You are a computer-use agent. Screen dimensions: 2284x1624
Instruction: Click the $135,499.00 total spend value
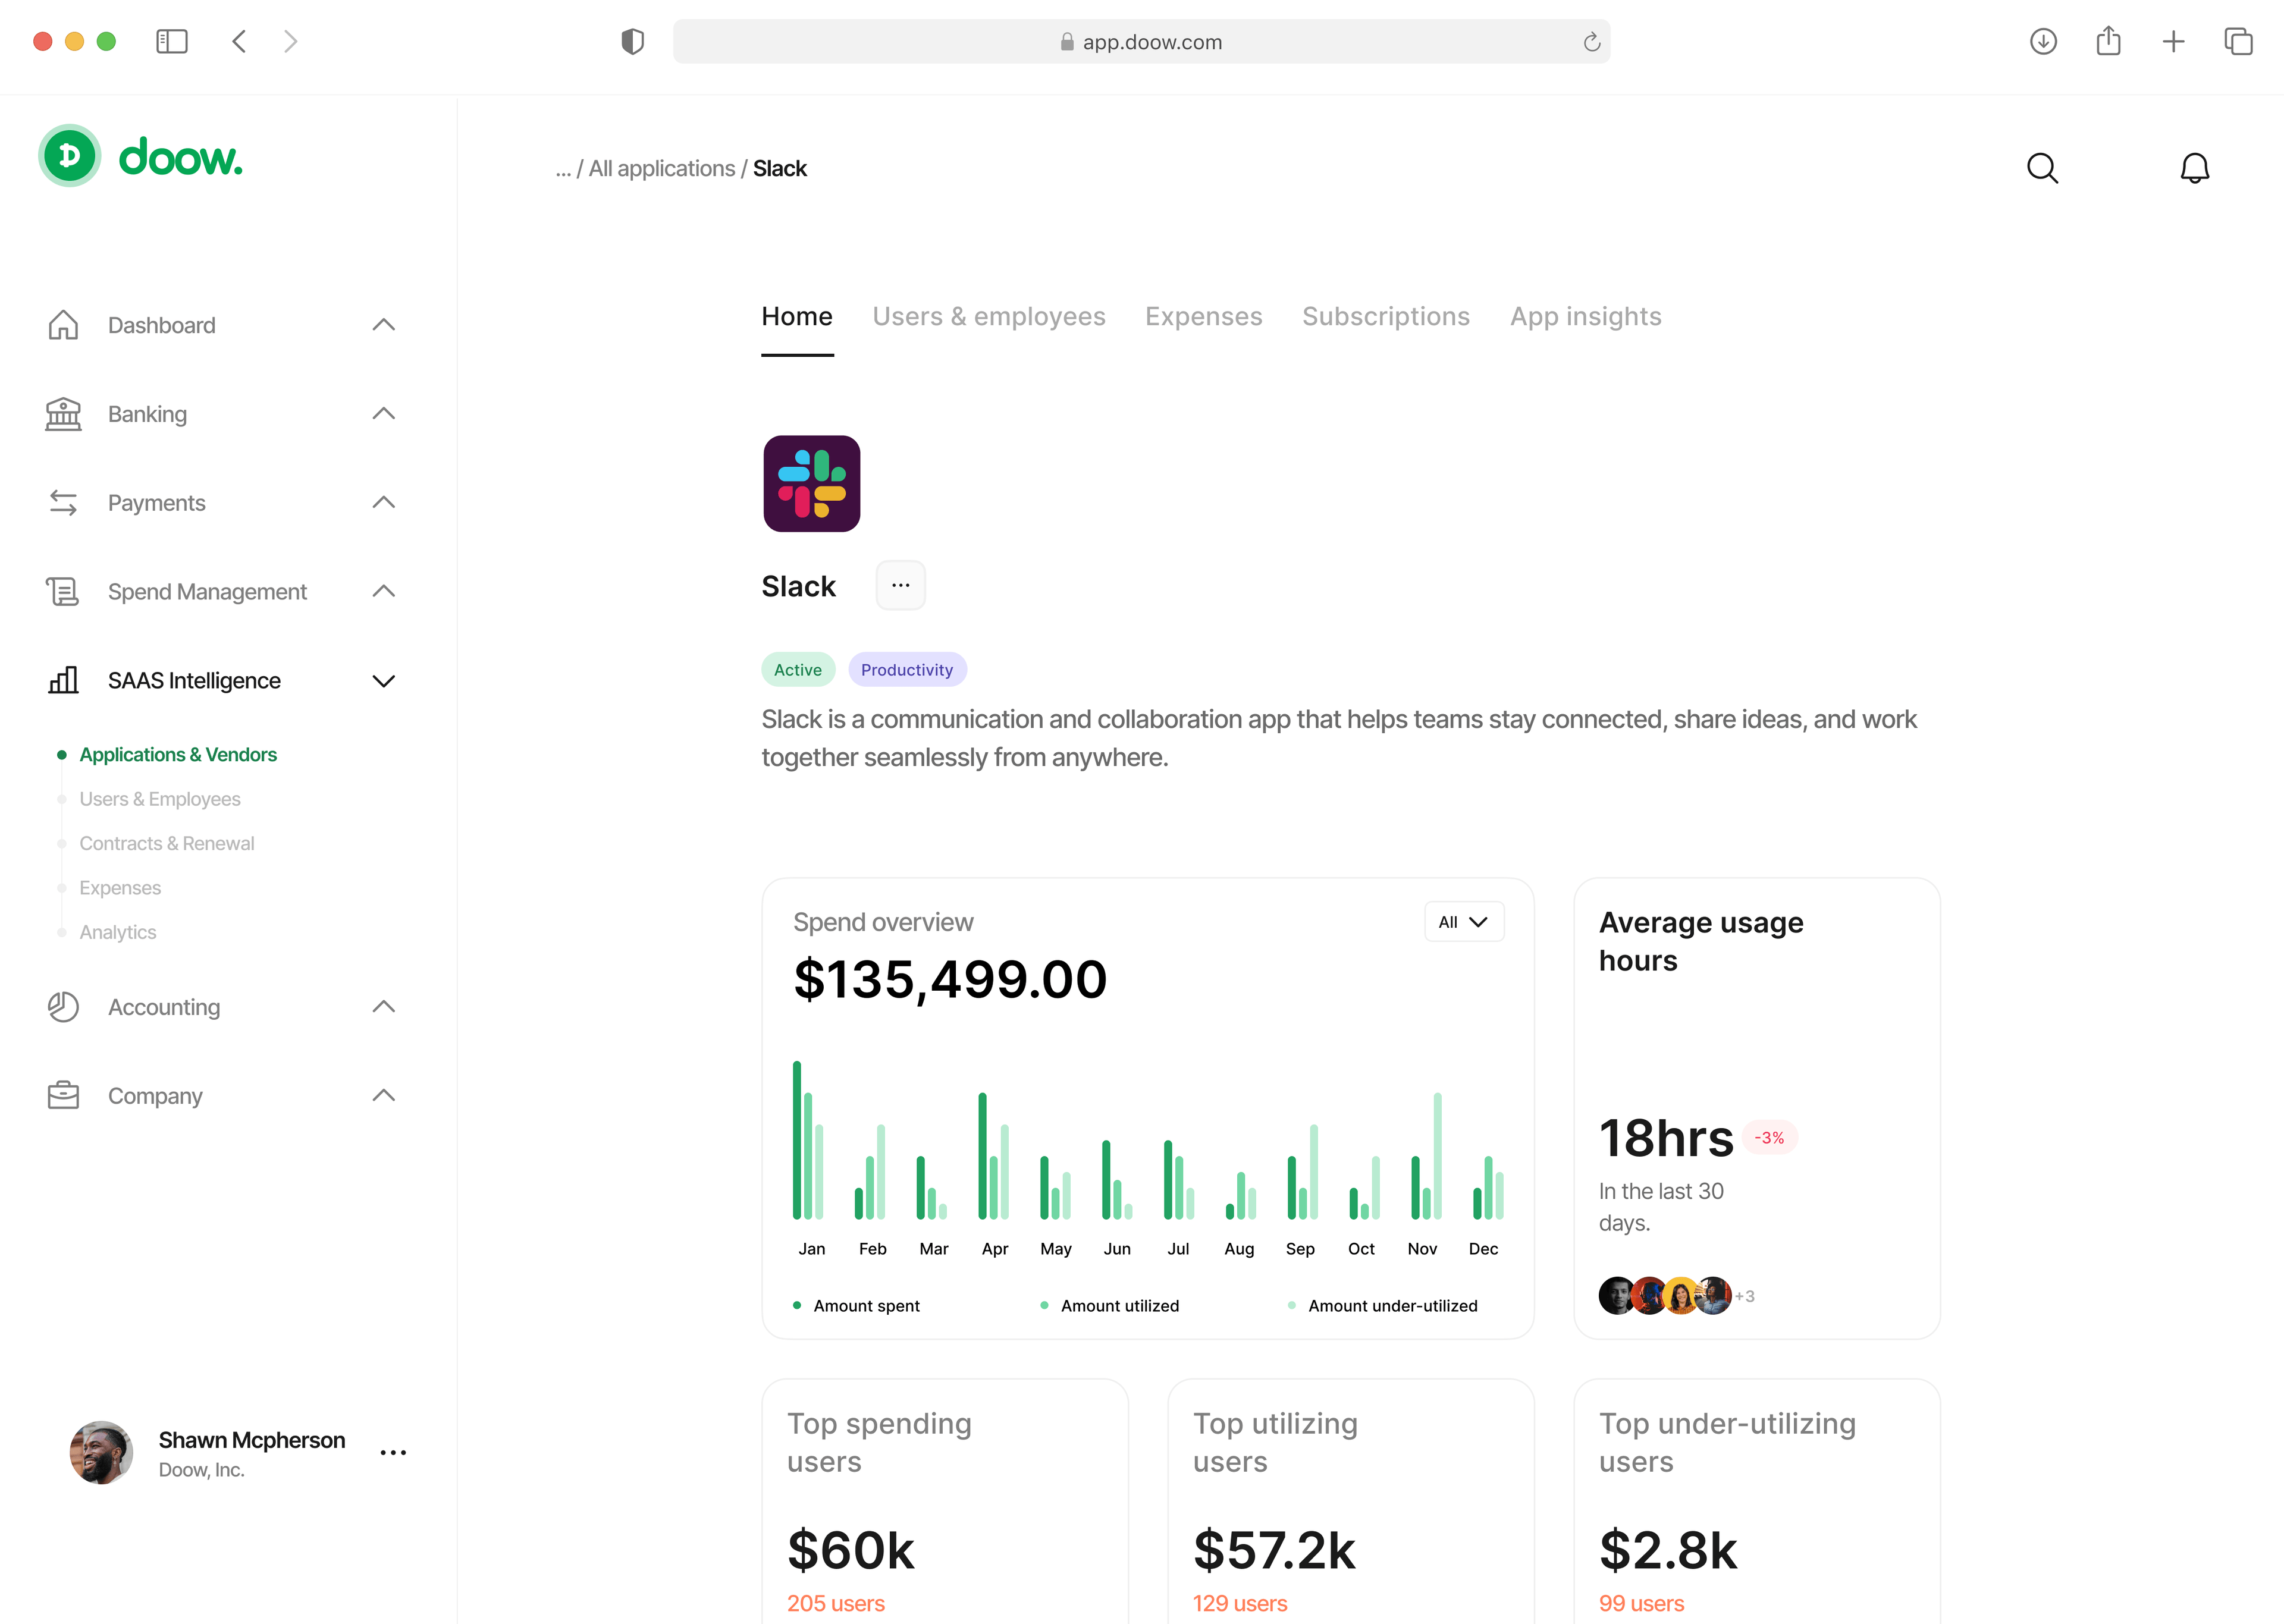pyautogui.click(x=950, y=979)
